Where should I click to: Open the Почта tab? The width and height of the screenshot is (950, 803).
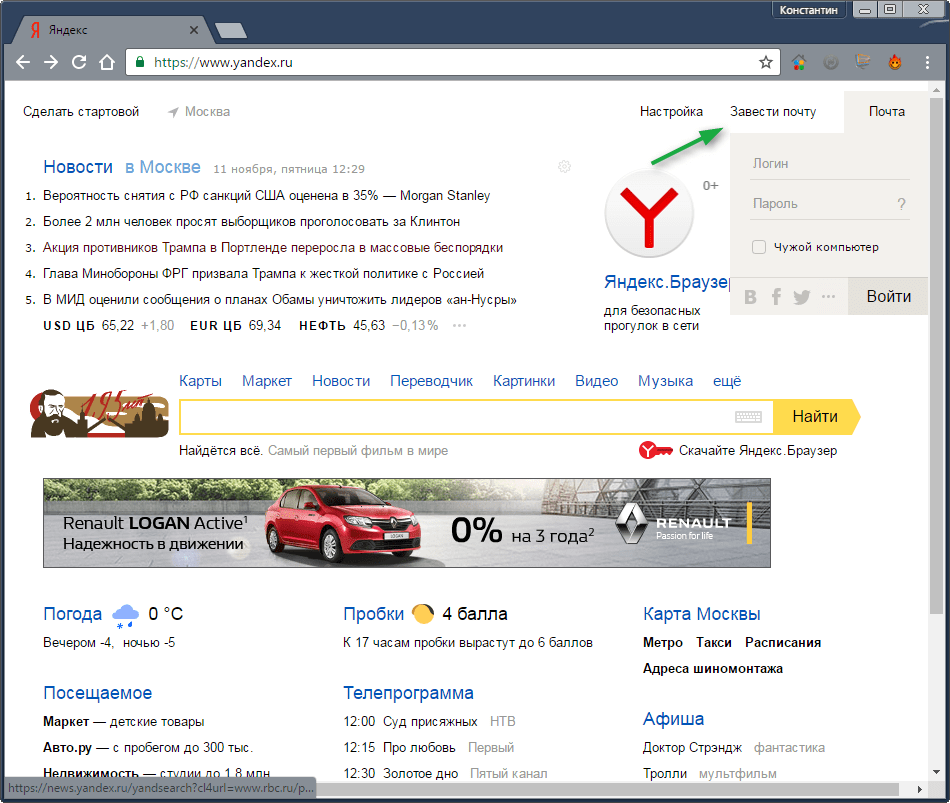pyautogui.click(x=886, y=112)
